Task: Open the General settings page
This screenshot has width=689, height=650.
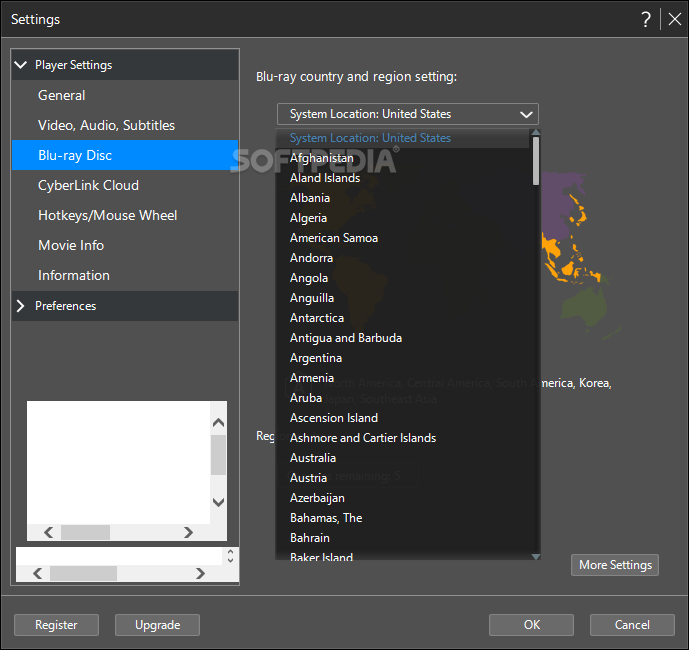Action: tap(125, 95)
